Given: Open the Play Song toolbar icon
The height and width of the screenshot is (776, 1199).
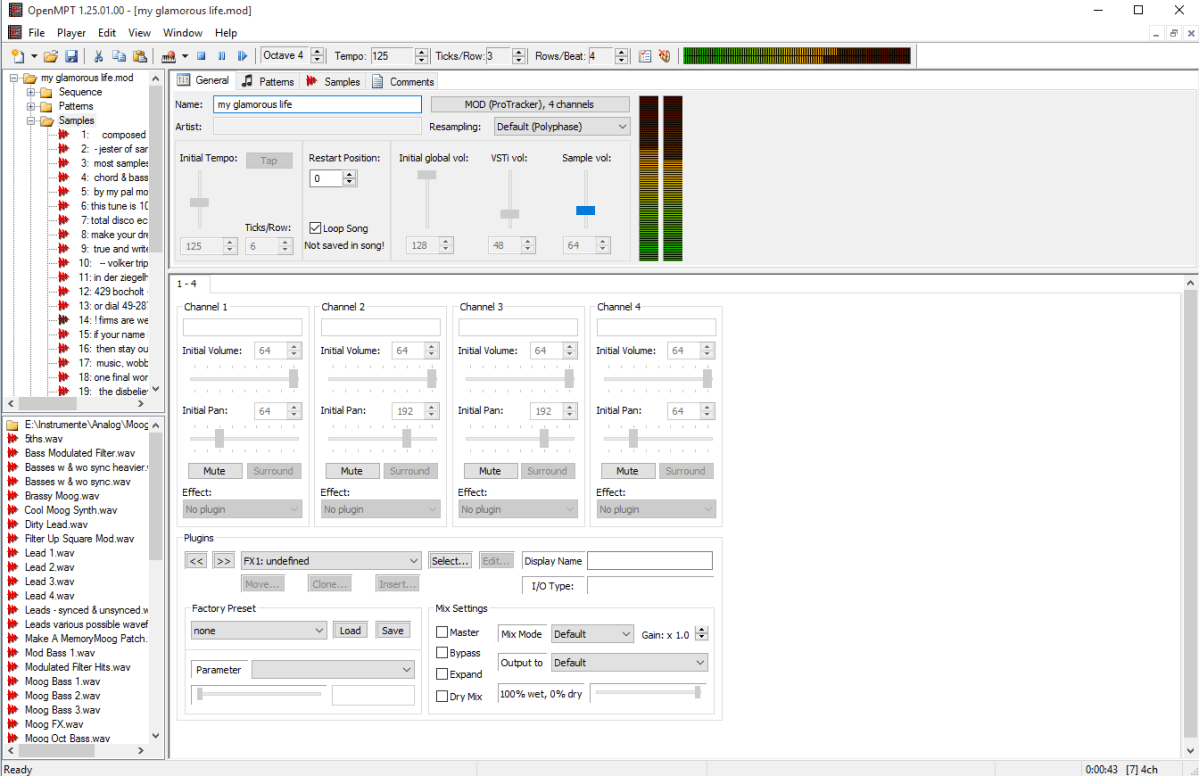Looking at the screenshot, I should pos(241,56).
